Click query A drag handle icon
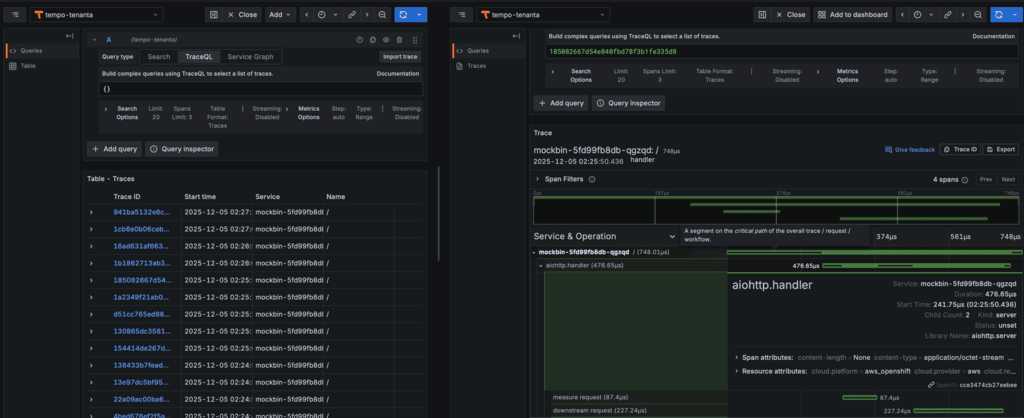1024x418 pixels. tap(415, 40)
